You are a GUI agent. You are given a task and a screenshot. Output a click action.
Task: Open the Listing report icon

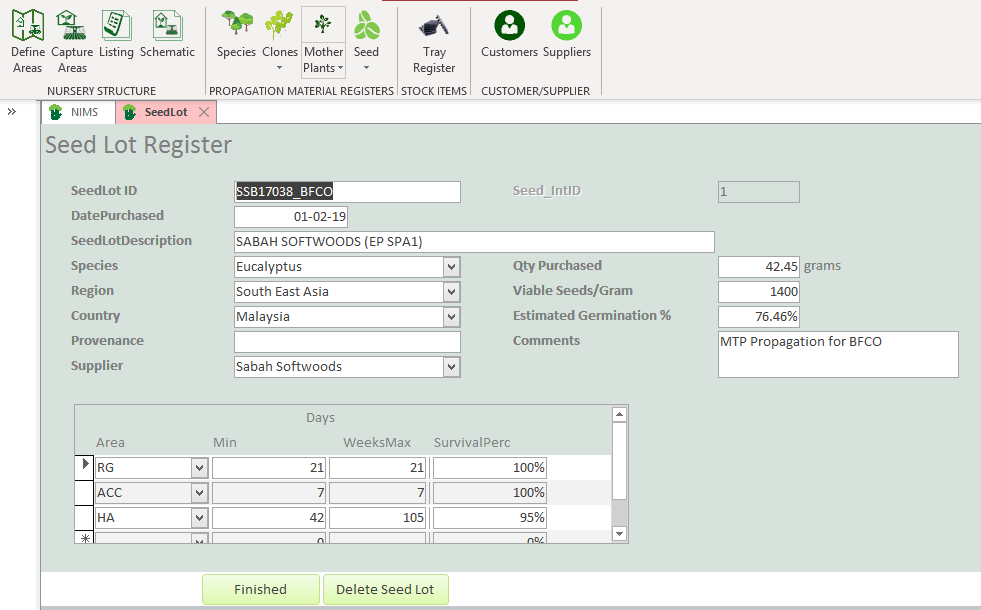point(116,34)
